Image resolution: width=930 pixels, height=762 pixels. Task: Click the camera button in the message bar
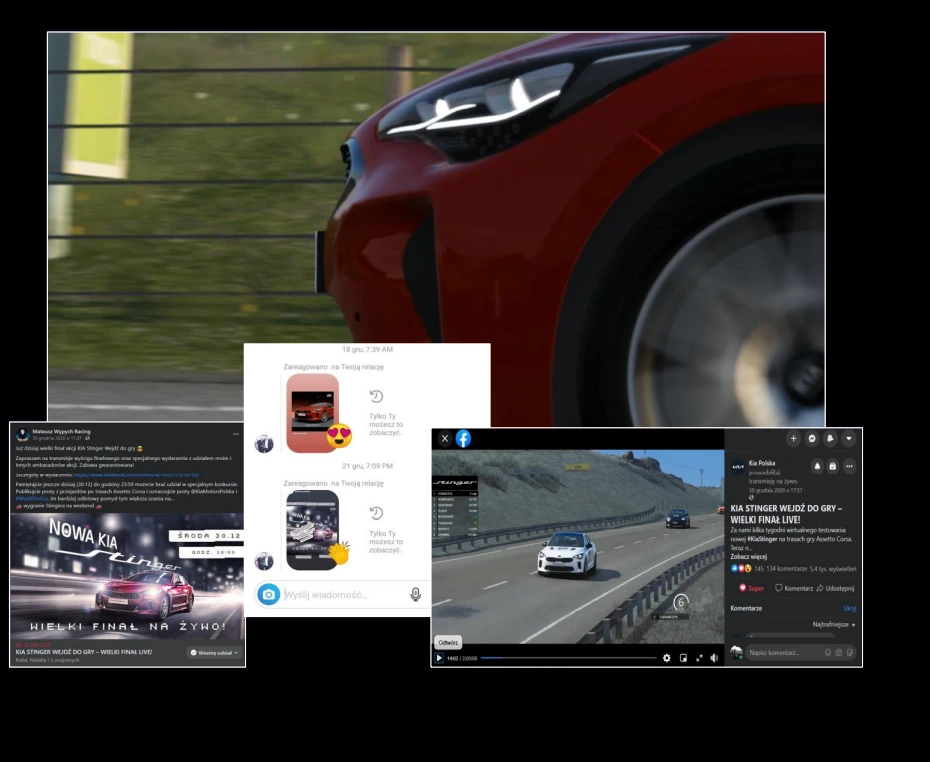(269, 594)
